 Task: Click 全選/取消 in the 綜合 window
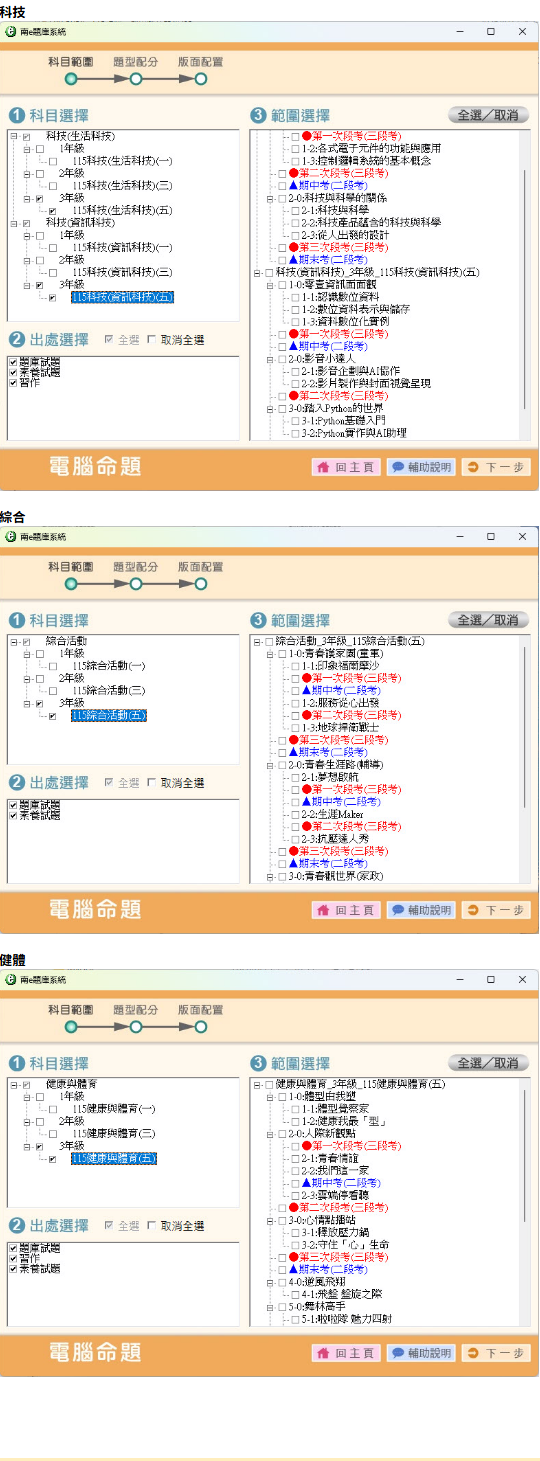click(488, 620)
